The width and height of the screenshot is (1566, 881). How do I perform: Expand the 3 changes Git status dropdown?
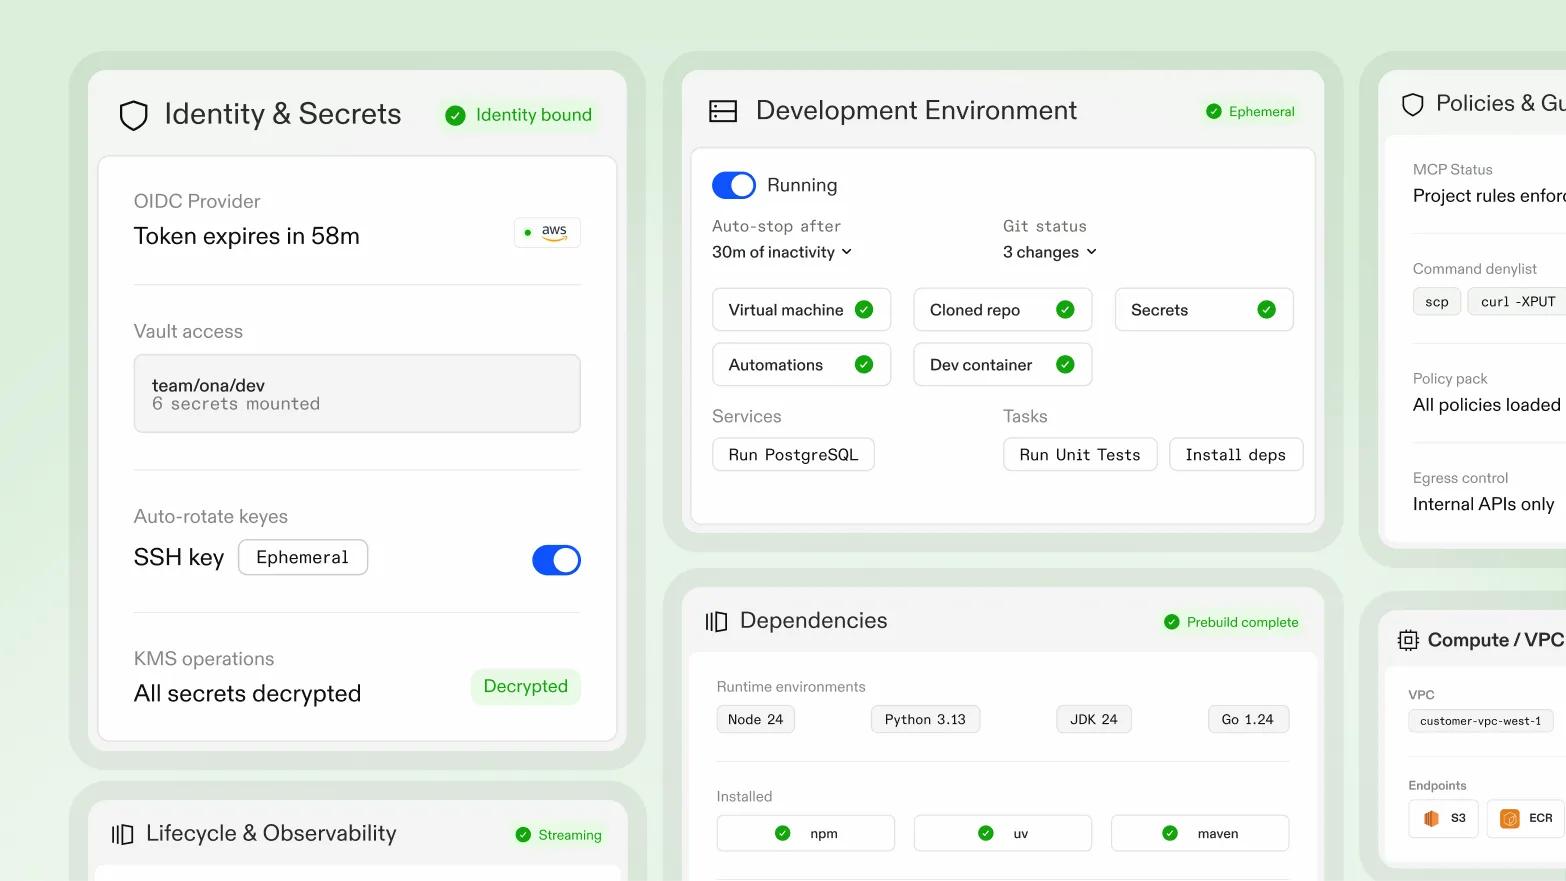1050,252
